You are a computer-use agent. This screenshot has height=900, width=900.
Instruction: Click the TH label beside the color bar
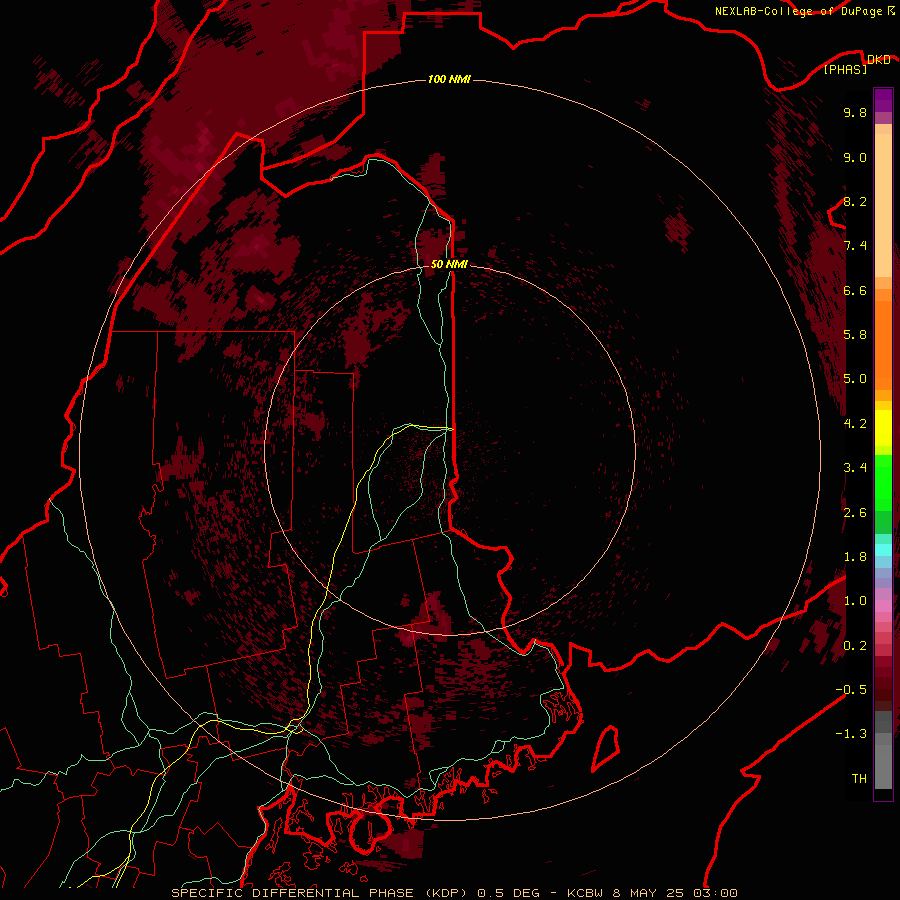click(x=859, y=779)
